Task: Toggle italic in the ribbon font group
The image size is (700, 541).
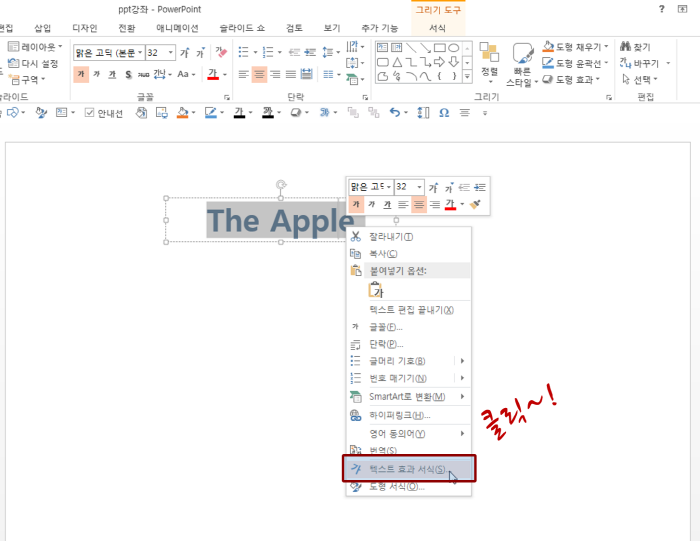Action: 96,74
